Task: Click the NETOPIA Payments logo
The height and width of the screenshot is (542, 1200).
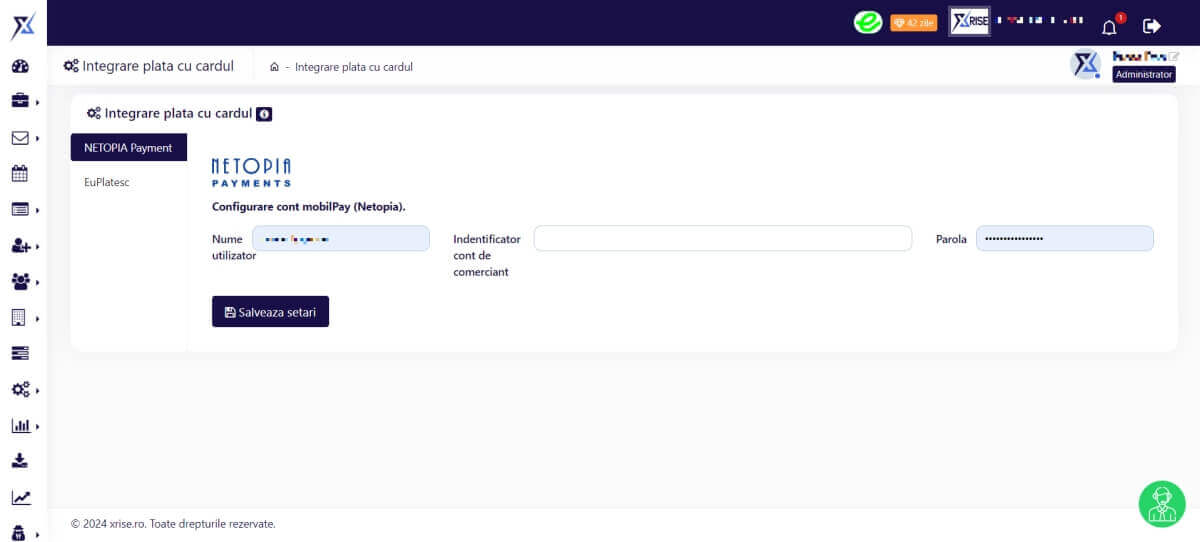Action: tap(251, 172)
